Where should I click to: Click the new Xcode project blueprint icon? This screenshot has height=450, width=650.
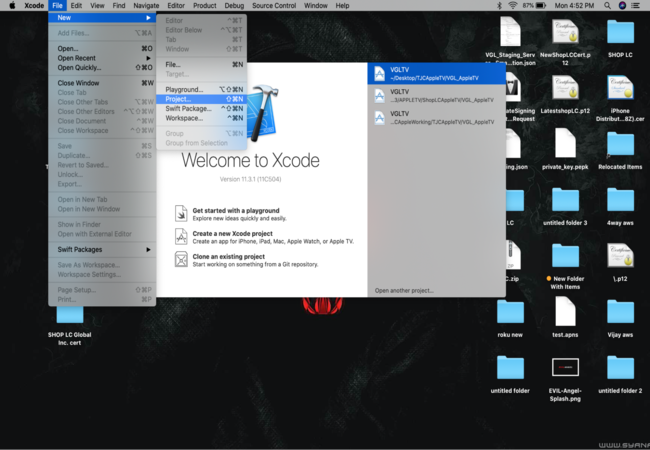pyautogui.click(x=181, y=237)
